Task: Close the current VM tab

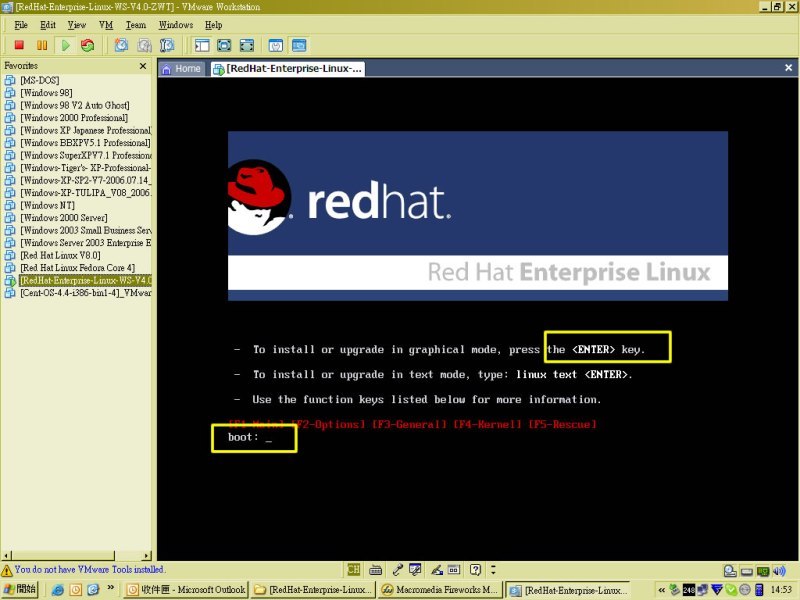Action: pyautogui.click(x=788, y=67)
